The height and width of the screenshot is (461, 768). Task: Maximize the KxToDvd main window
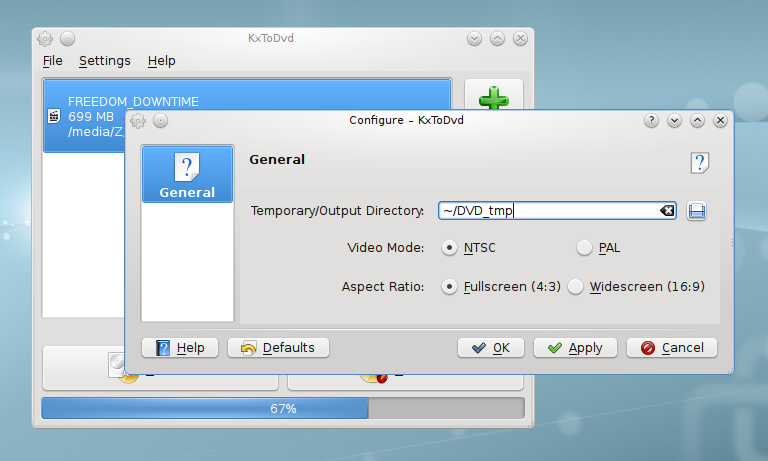497,39
